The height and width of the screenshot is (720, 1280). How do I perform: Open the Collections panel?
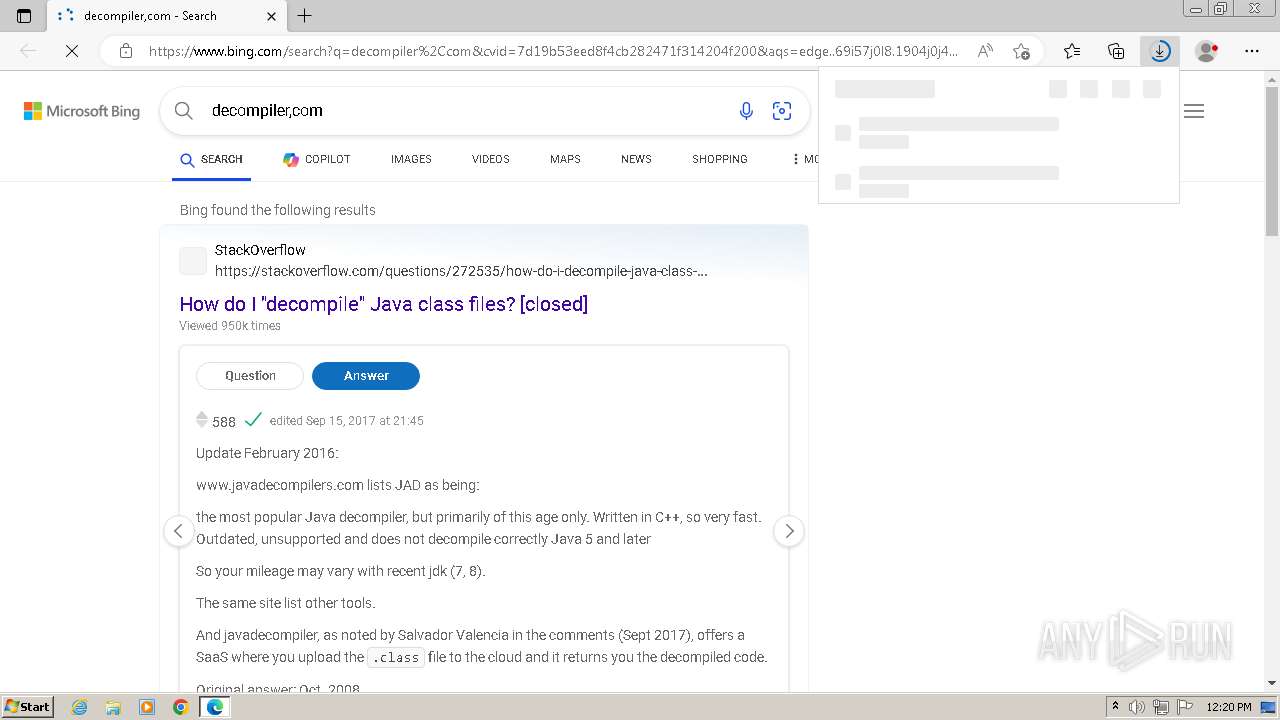1116,51
